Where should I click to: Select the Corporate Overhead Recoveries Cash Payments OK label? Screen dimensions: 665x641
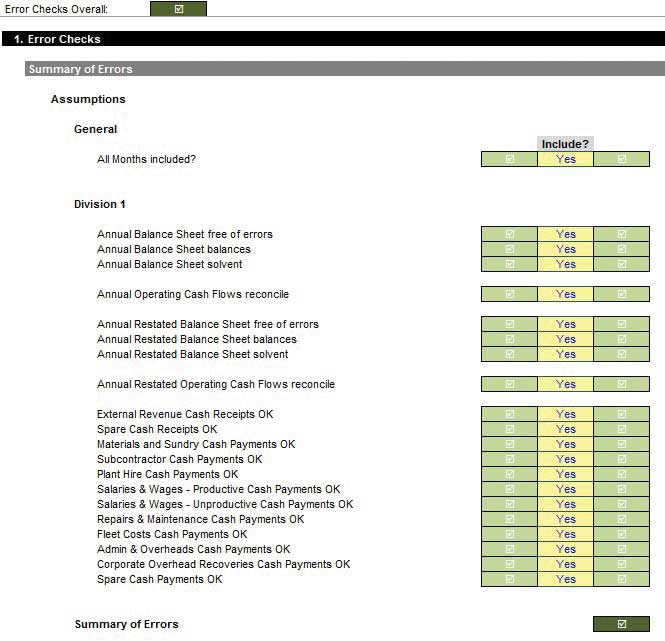(223, 564)
